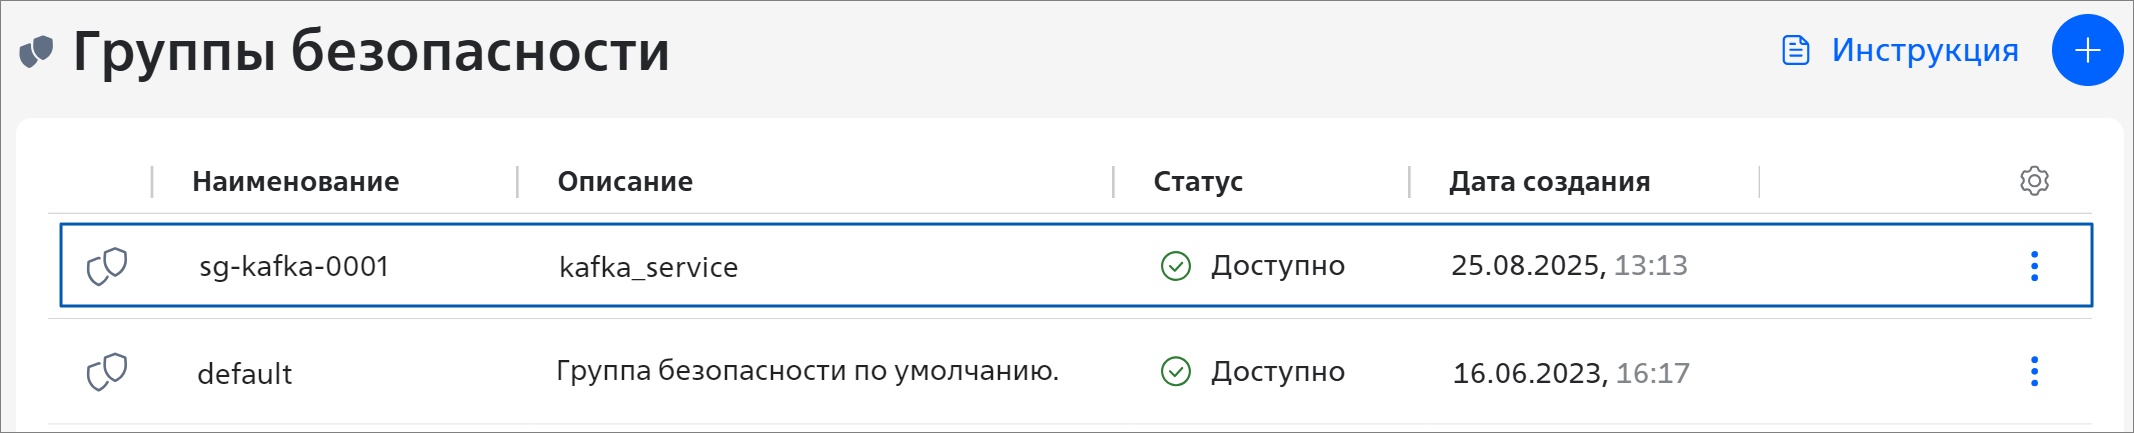
Task: Sort by Статус column header
Action: click(x=1198, y=182)
